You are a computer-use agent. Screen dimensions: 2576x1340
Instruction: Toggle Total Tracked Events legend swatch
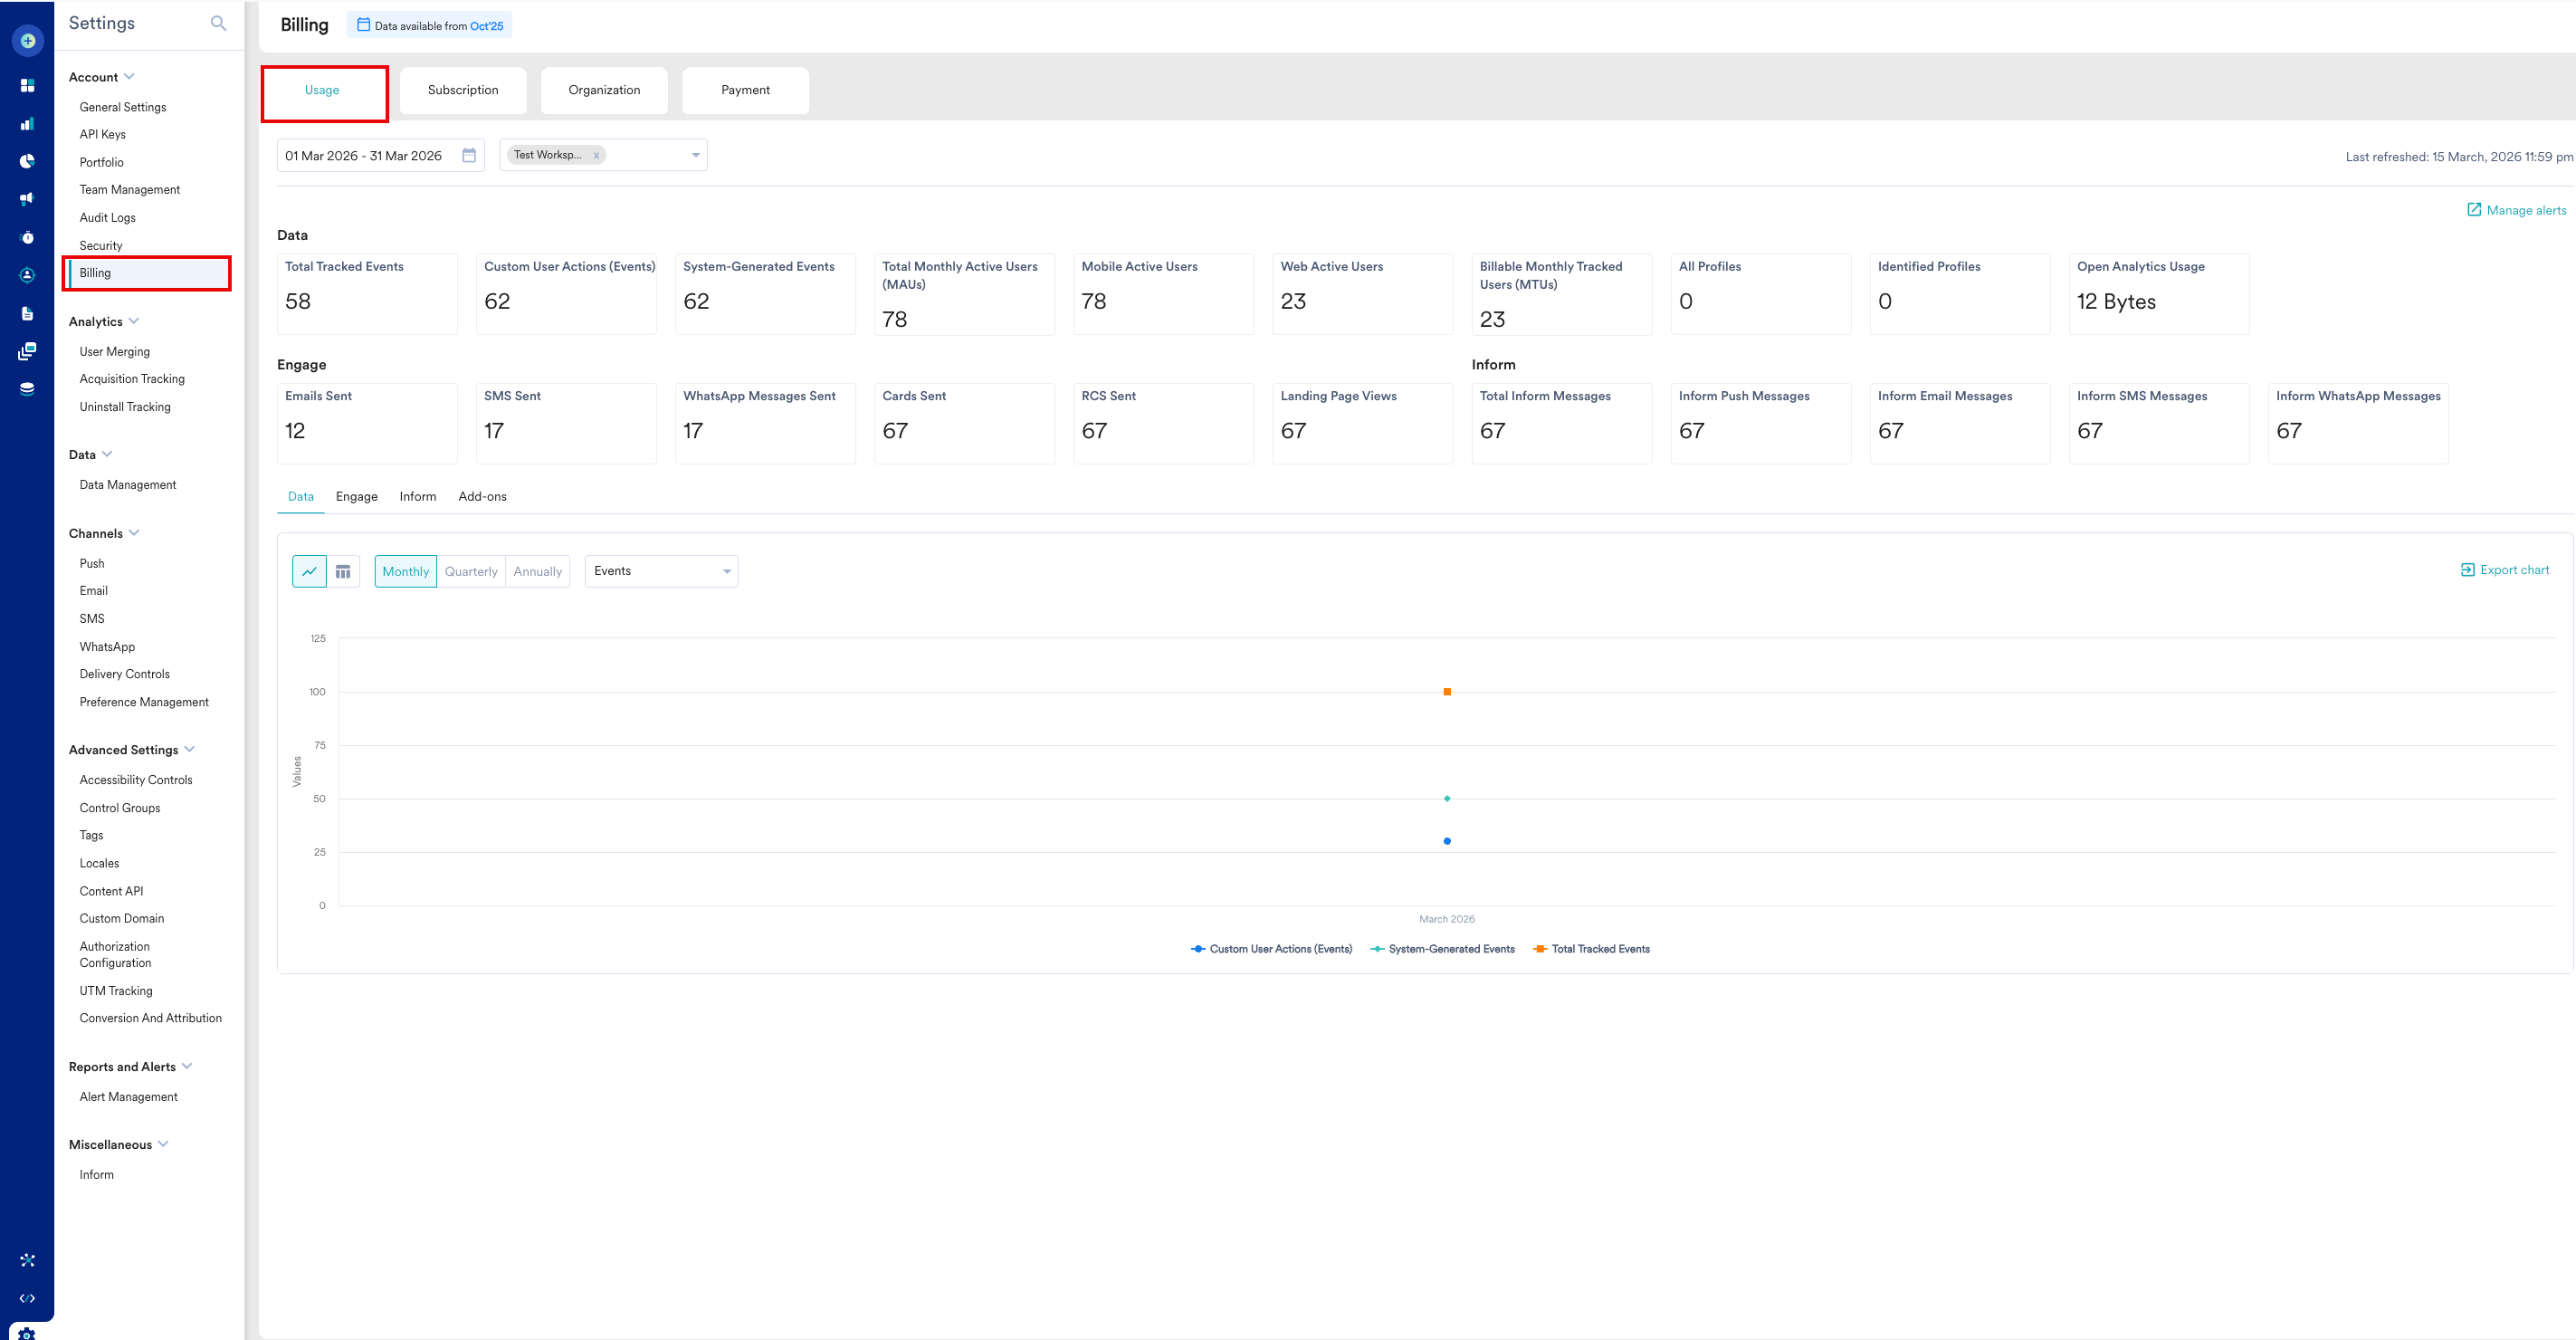coord(1540,949)
